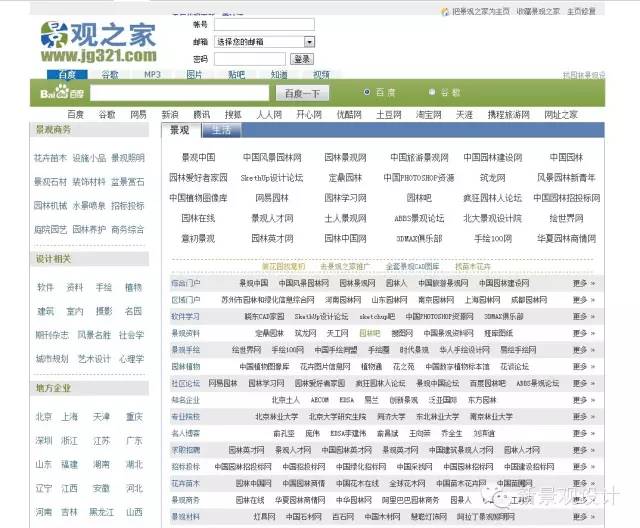Click the 密码 input field
Screen dimensions: 640x528
coord(250,59)
